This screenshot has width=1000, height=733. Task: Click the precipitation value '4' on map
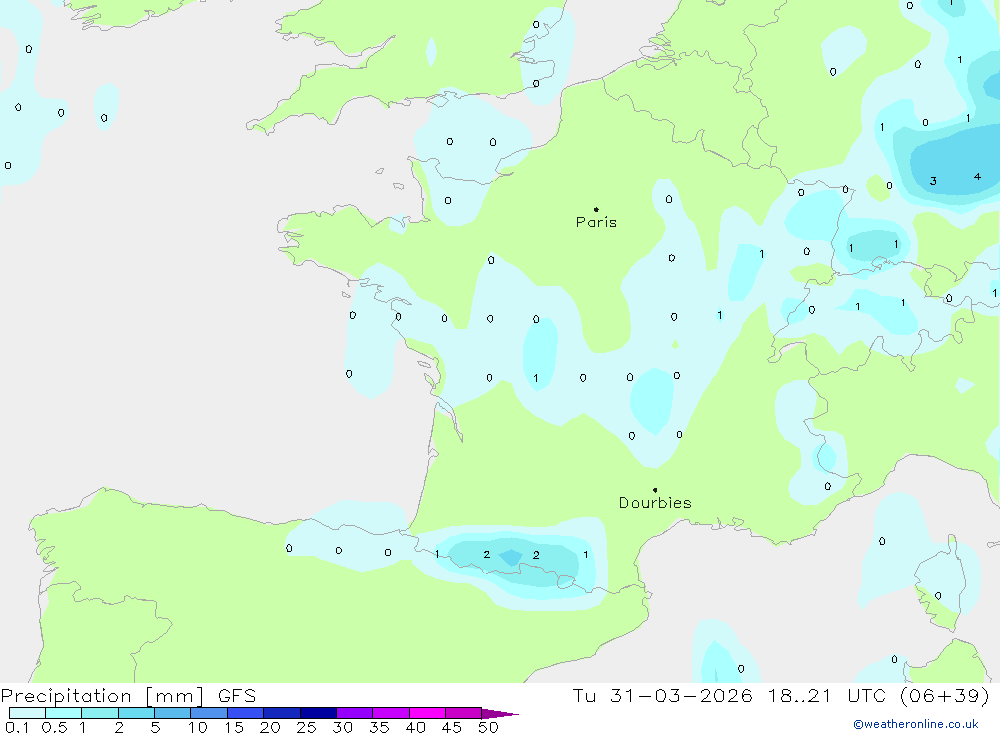[977, 177]
